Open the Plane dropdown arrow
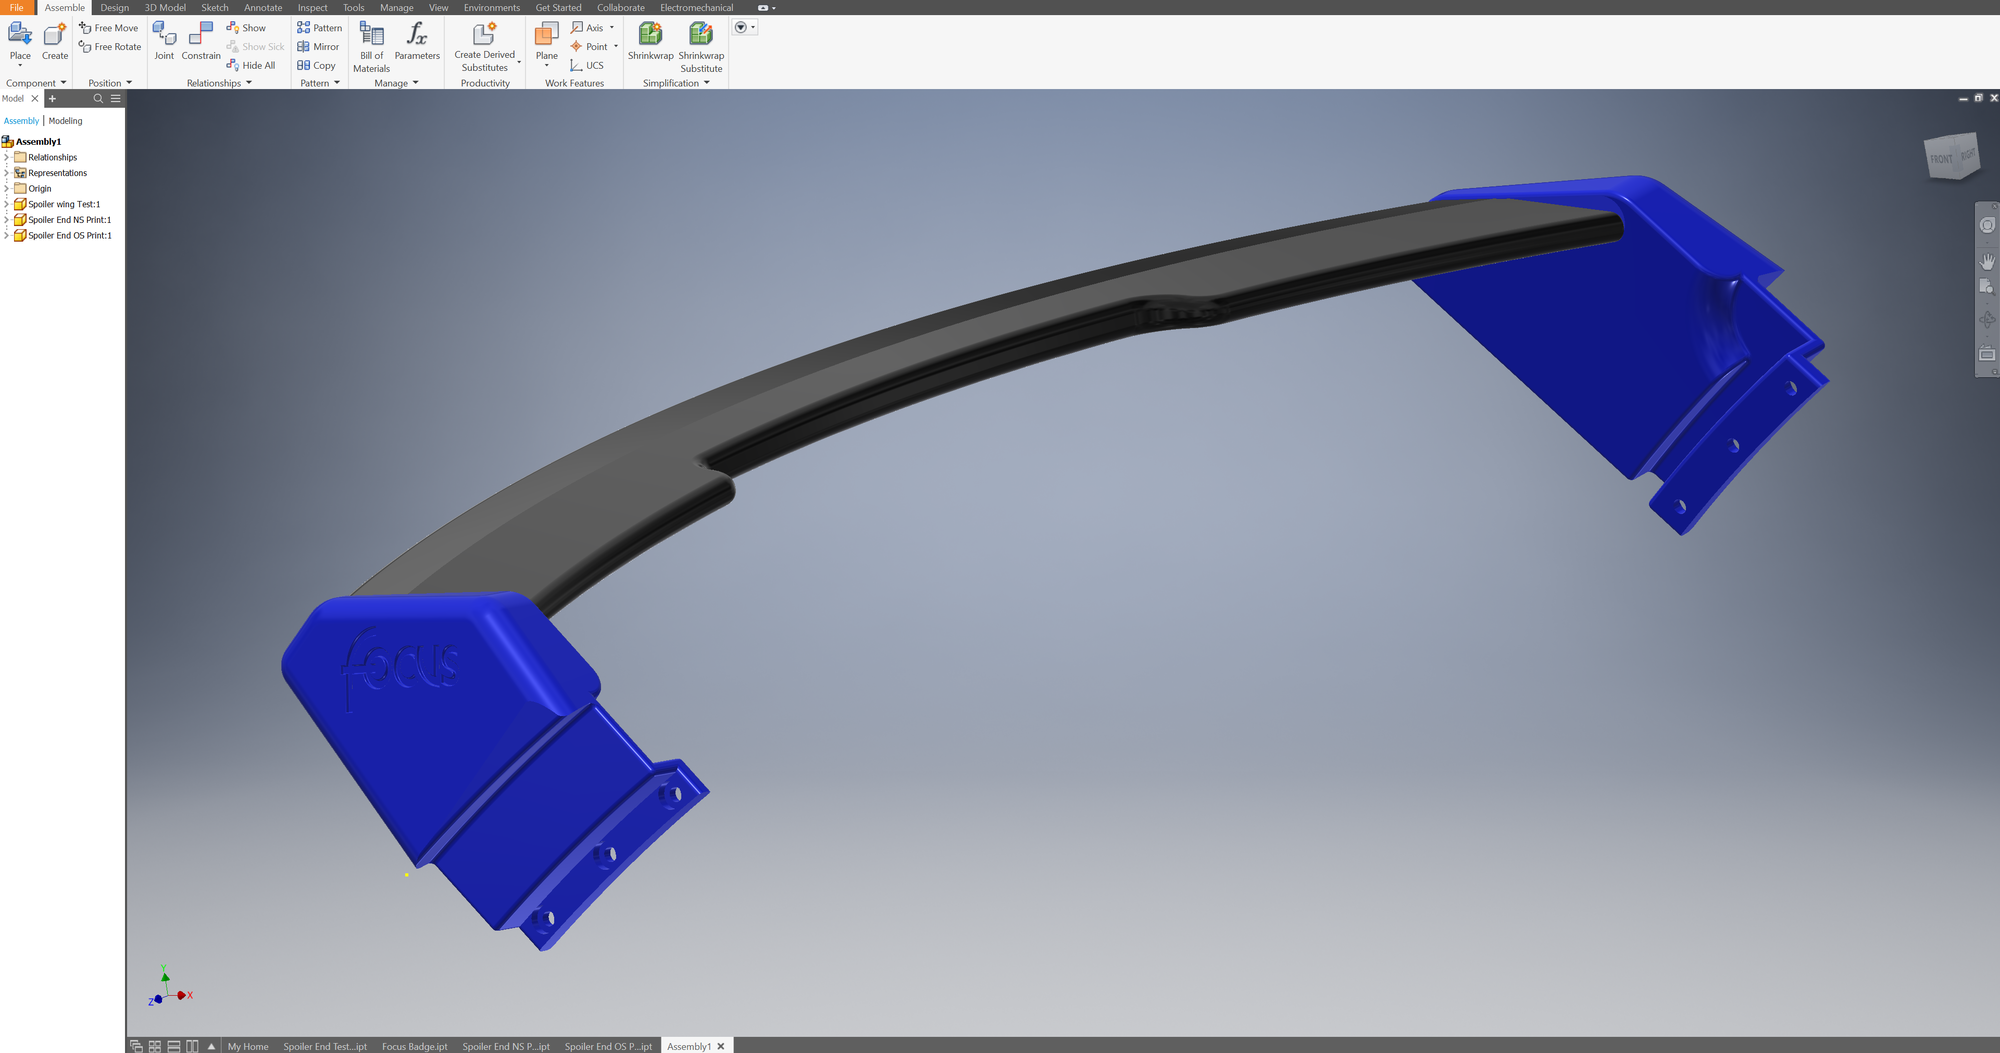Screen dimensions: 2000x1053 (x=546, y=66)
